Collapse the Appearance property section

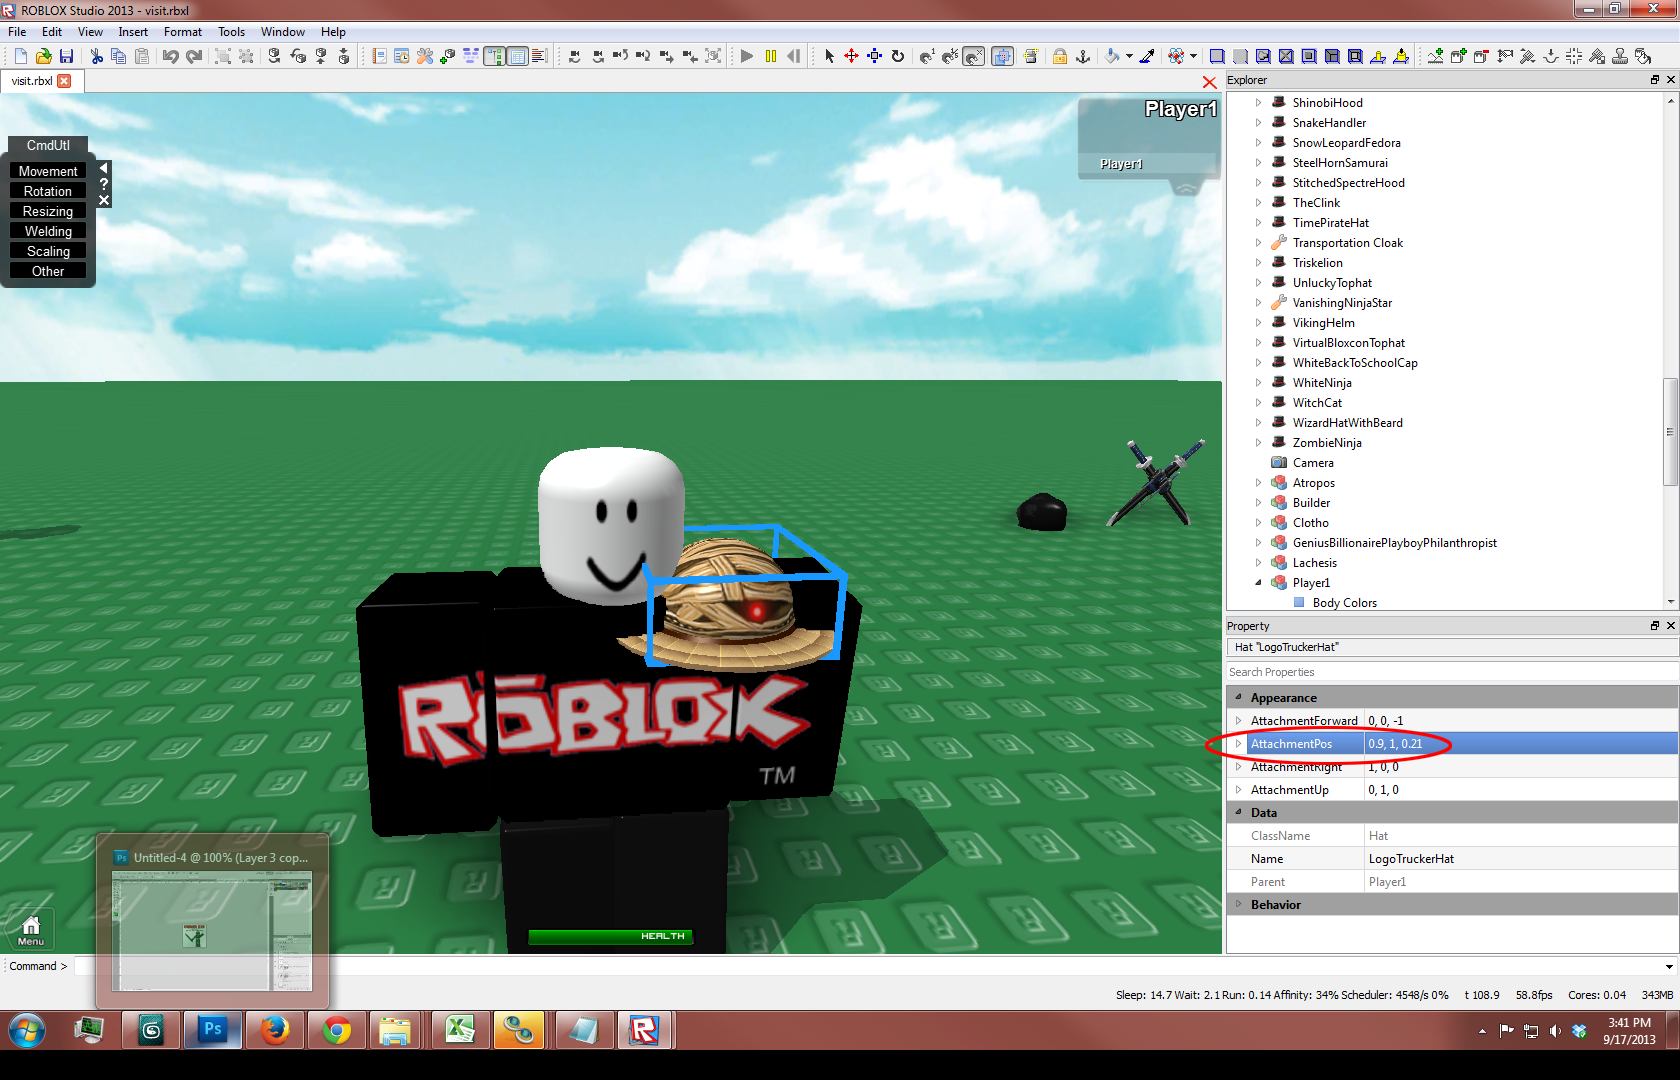(1238, 697)
